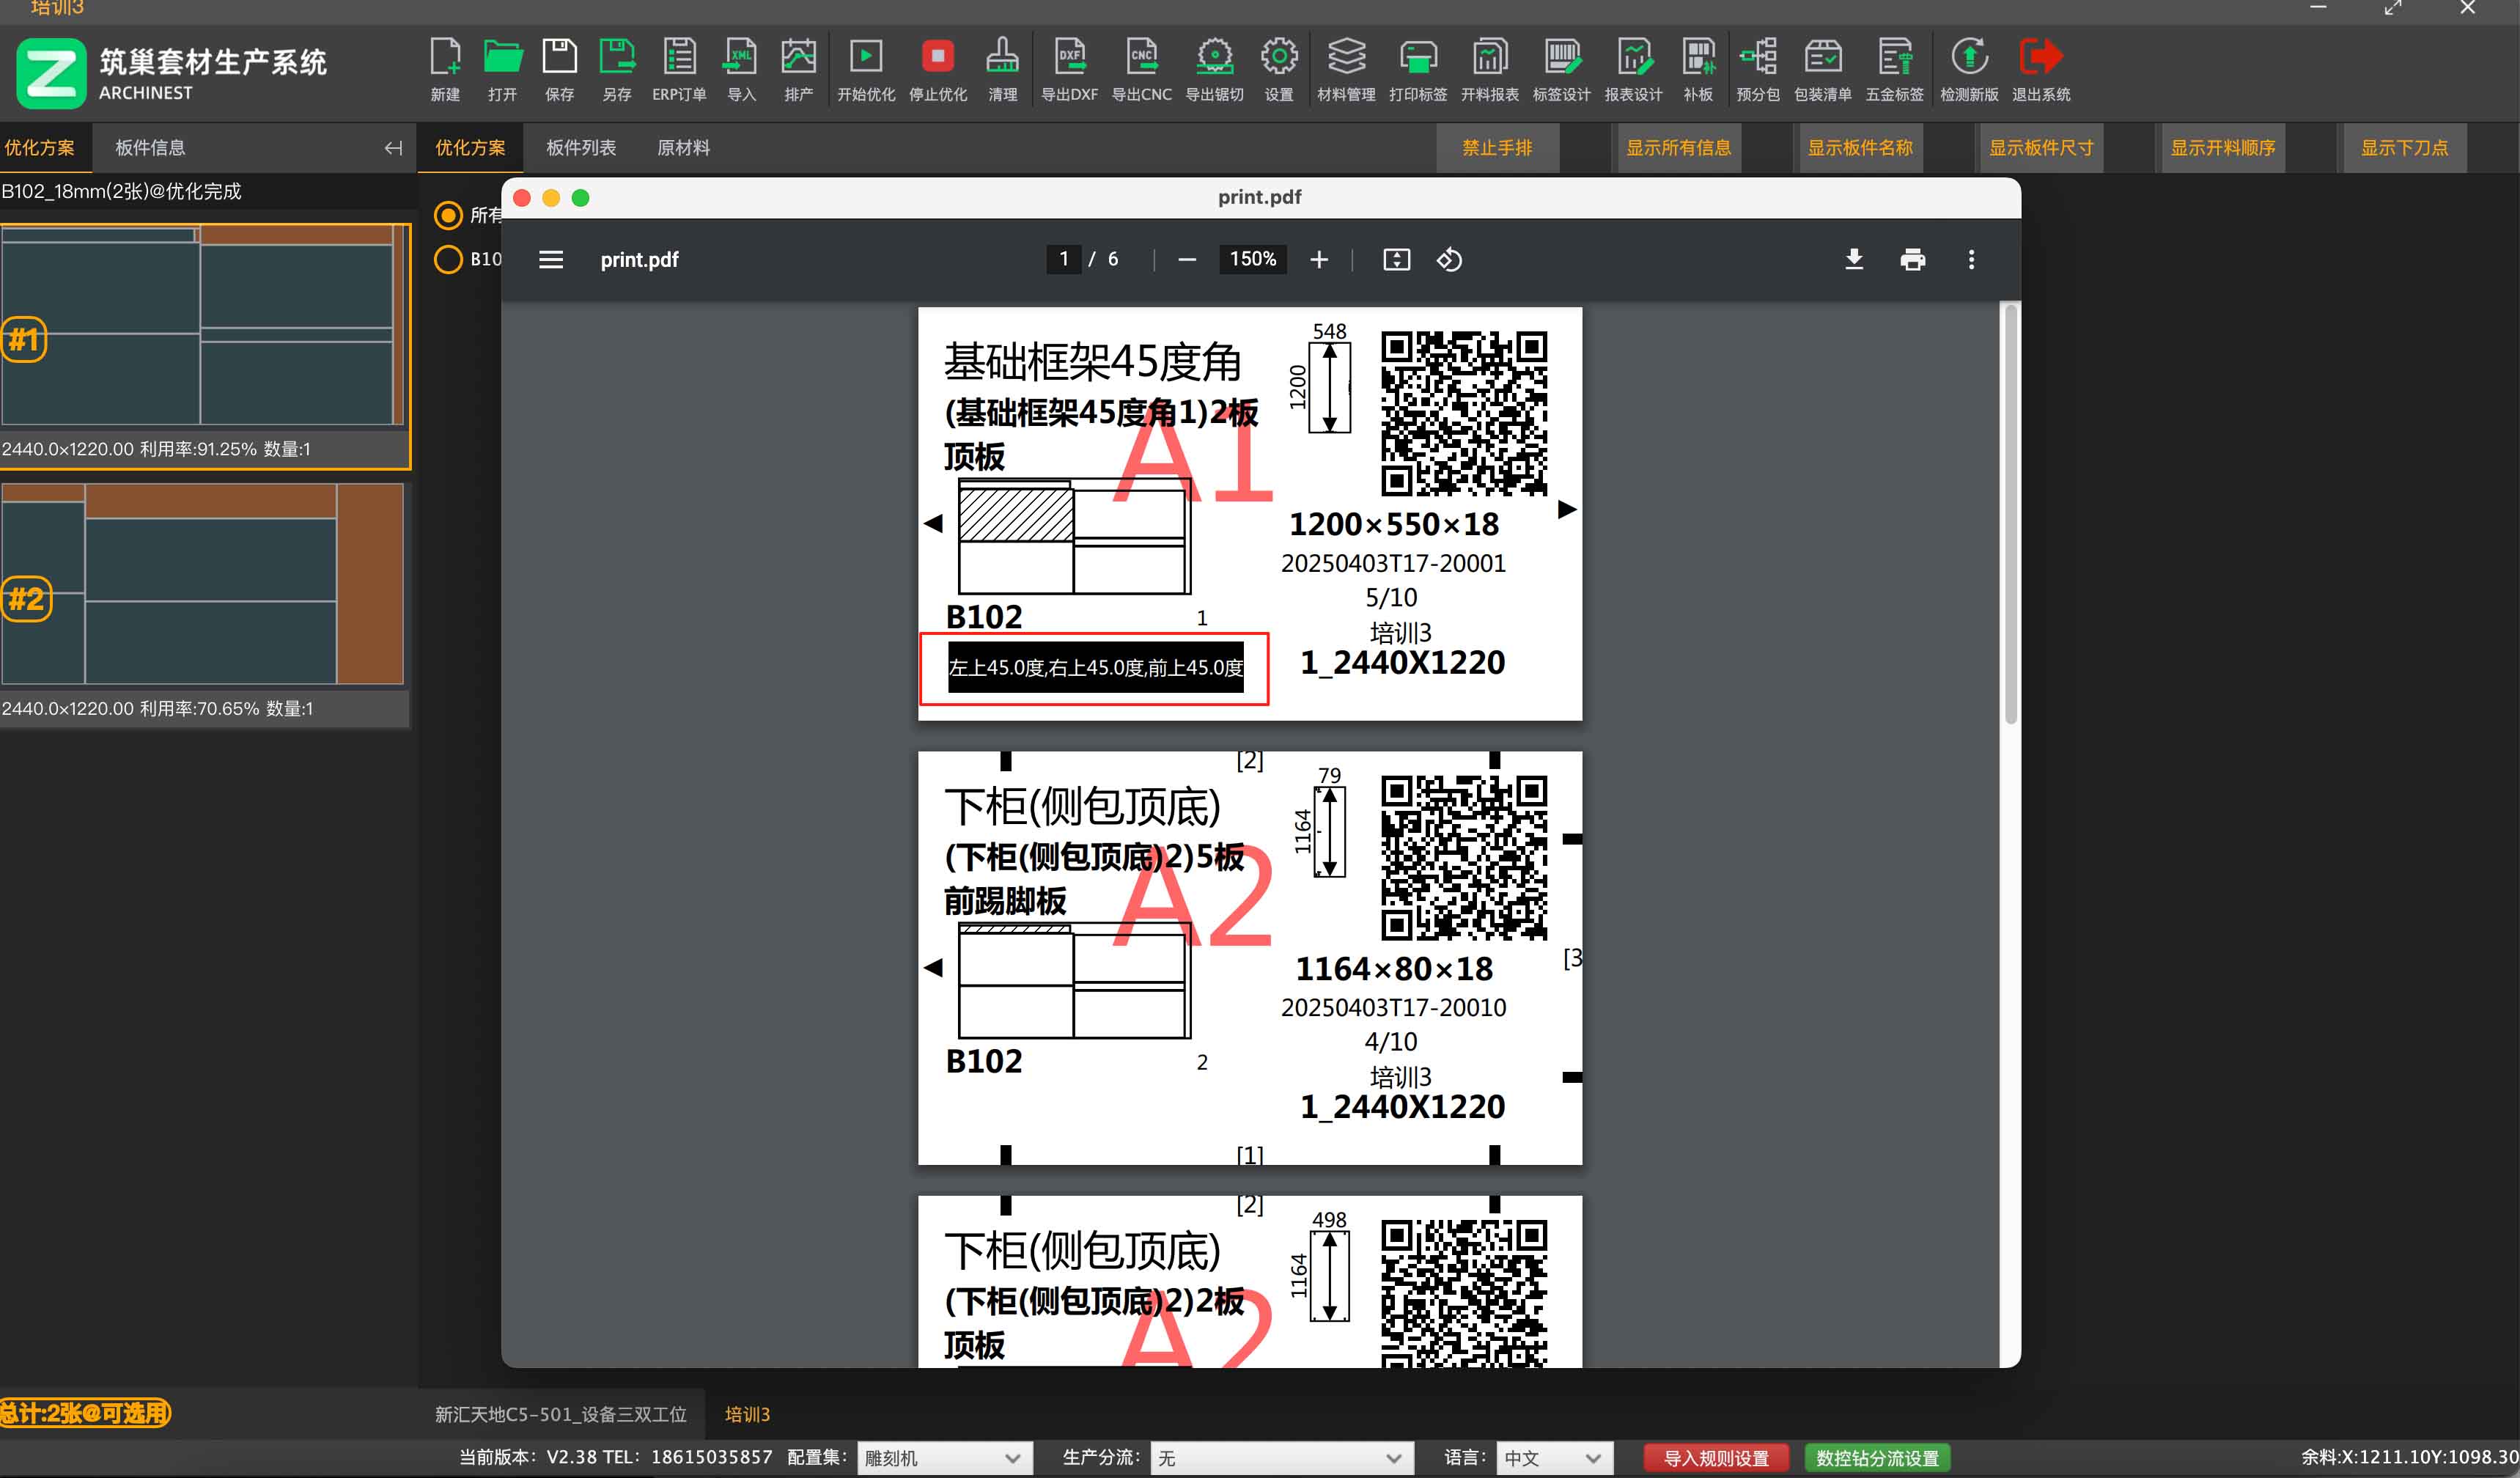2520x1478 pixels.
Task: Switch to the 板件列表 tab
Action: [x=580, y=147]
